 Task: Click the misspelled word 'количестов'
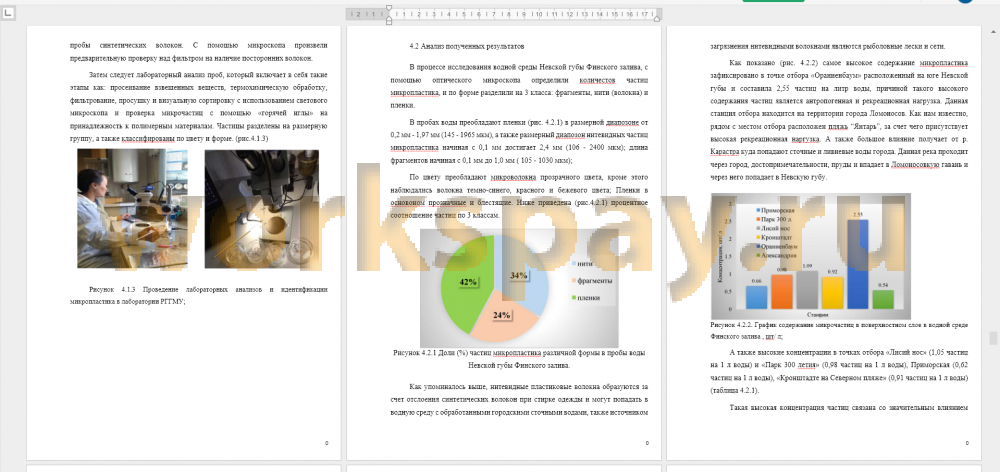[598, 80]
